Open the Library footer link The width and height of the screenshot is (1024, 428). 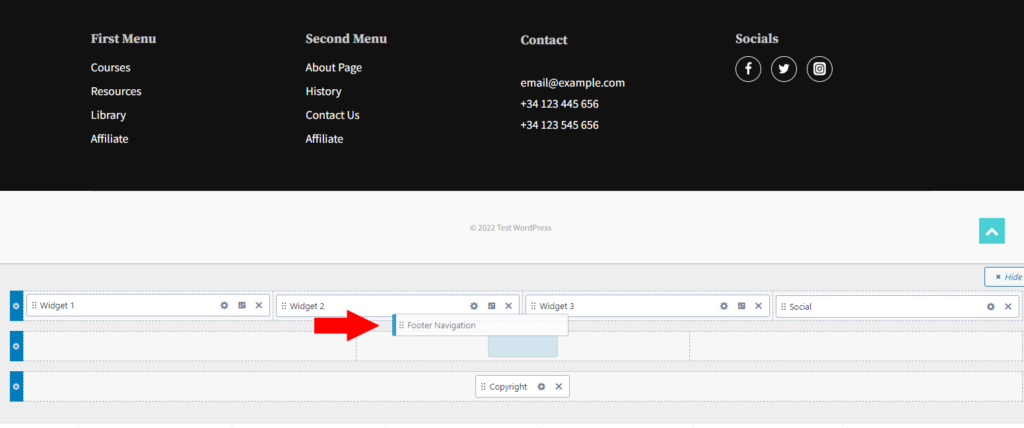(x=108, y=115)
